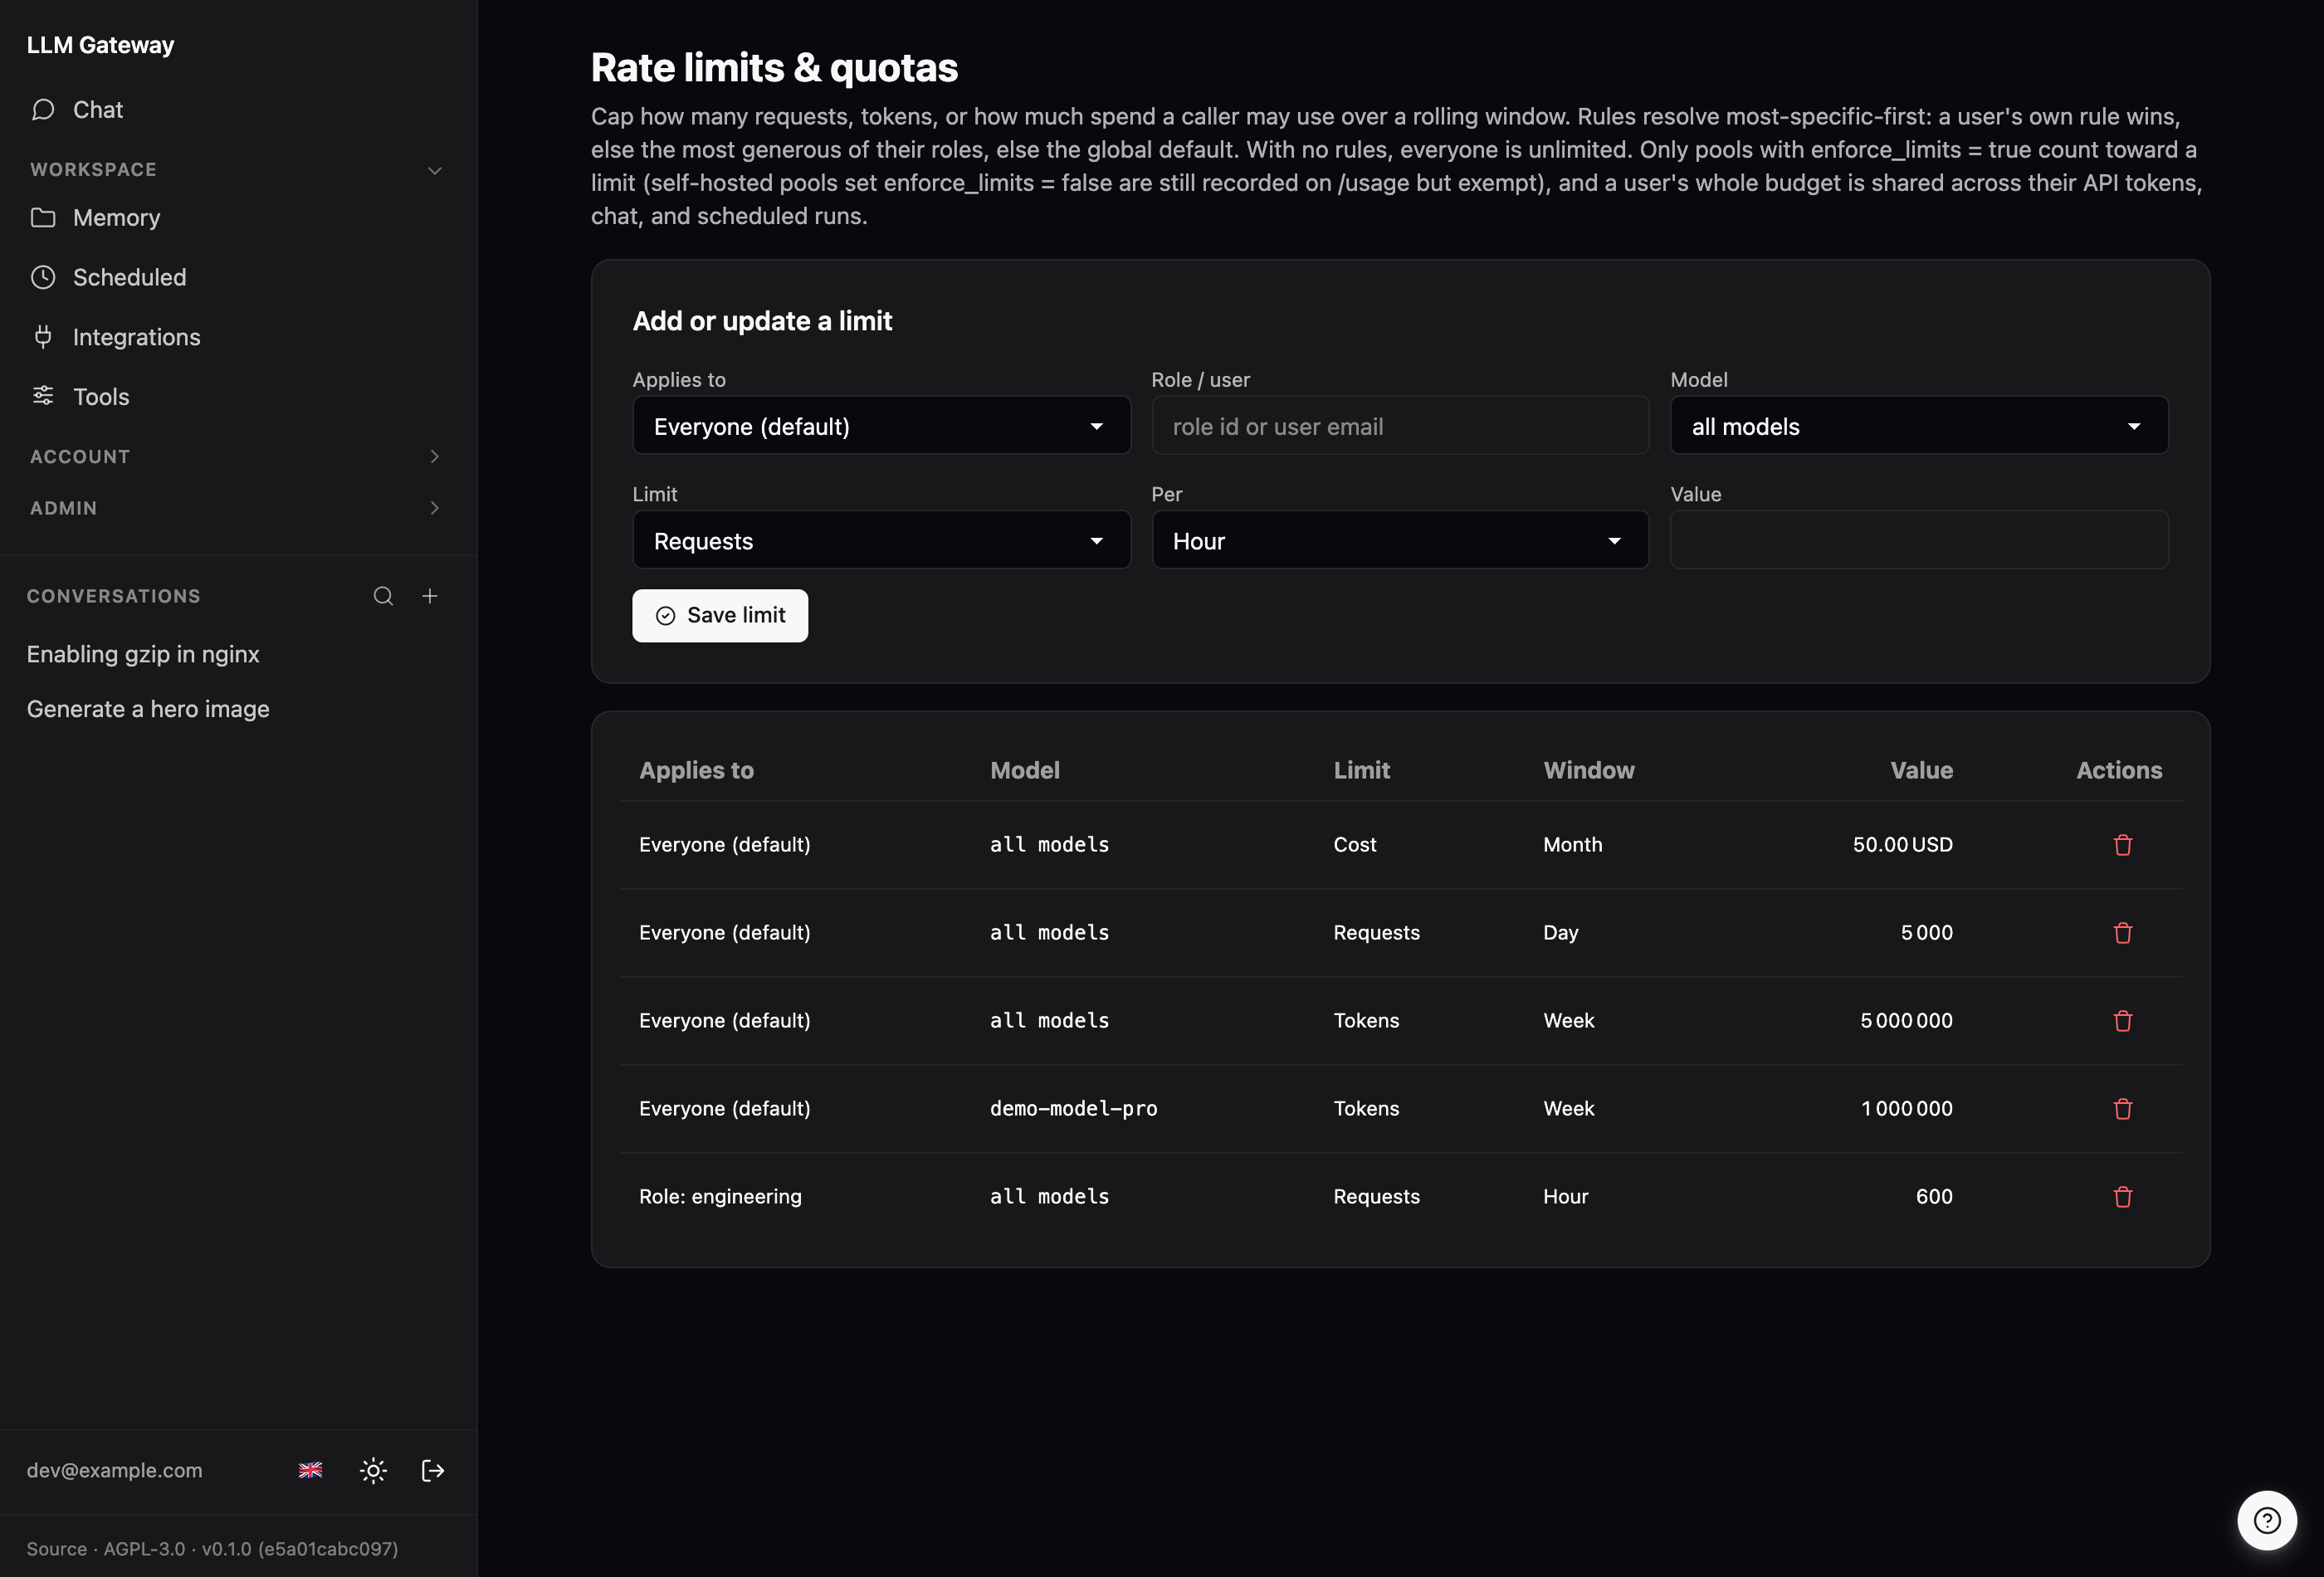Screen dimensions: 2324x1577
Task: Focus the Role / user input field
Action: (1400, 426)
